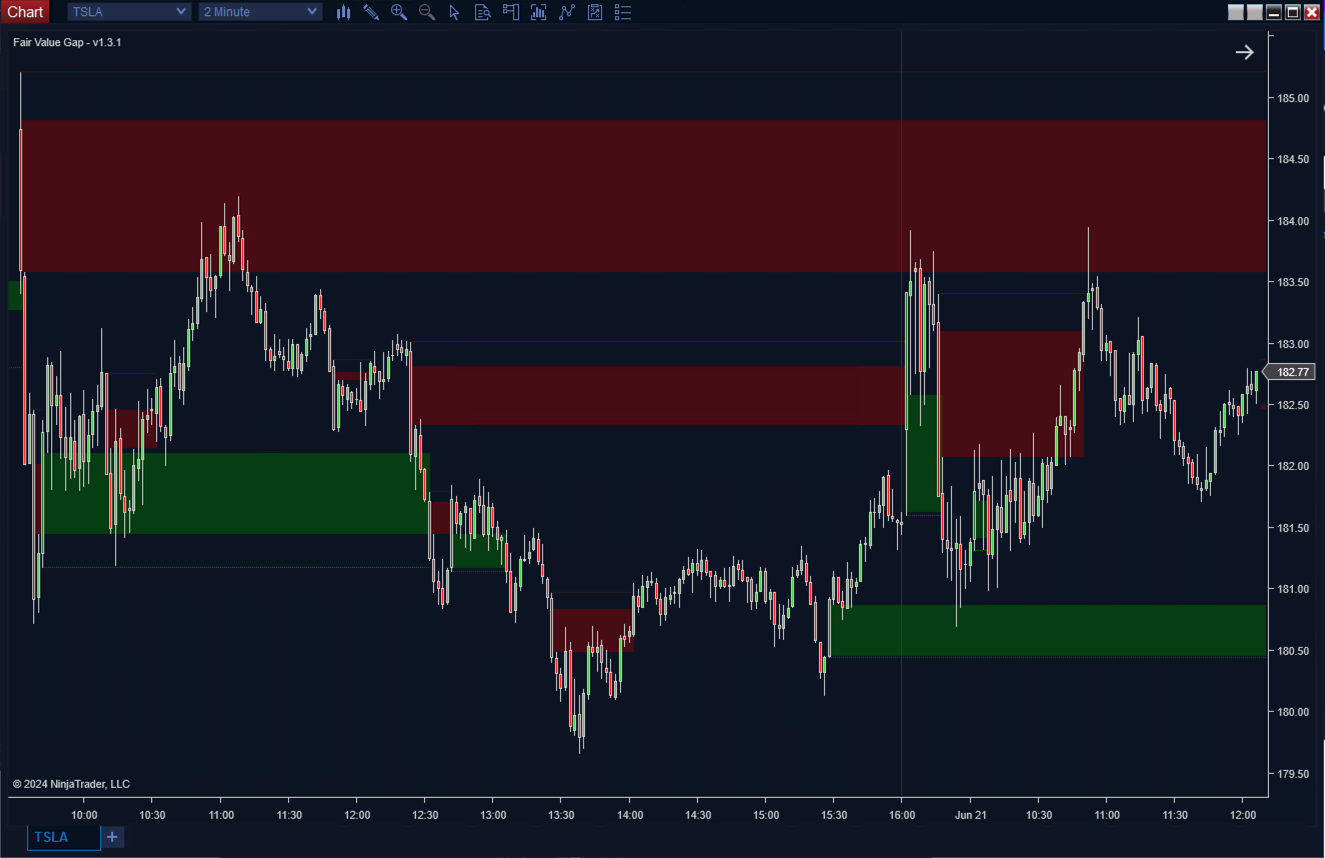Open the TSLA instrument selector dropdown

point(129,12)
